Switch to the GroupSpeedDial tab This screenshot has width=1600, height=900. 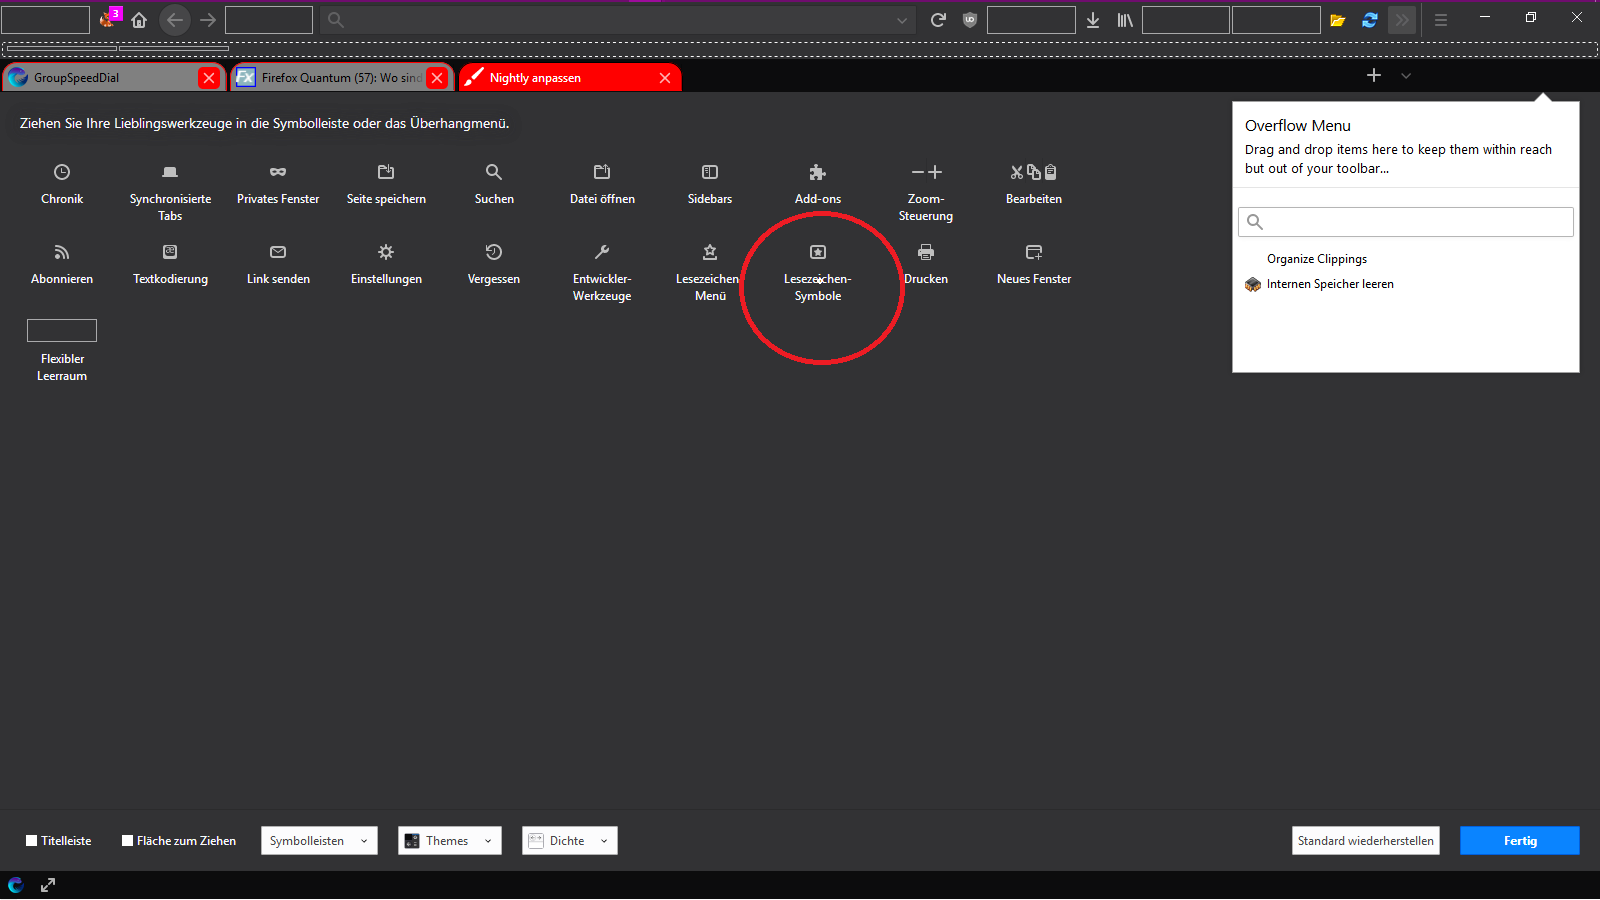point(100,78)
